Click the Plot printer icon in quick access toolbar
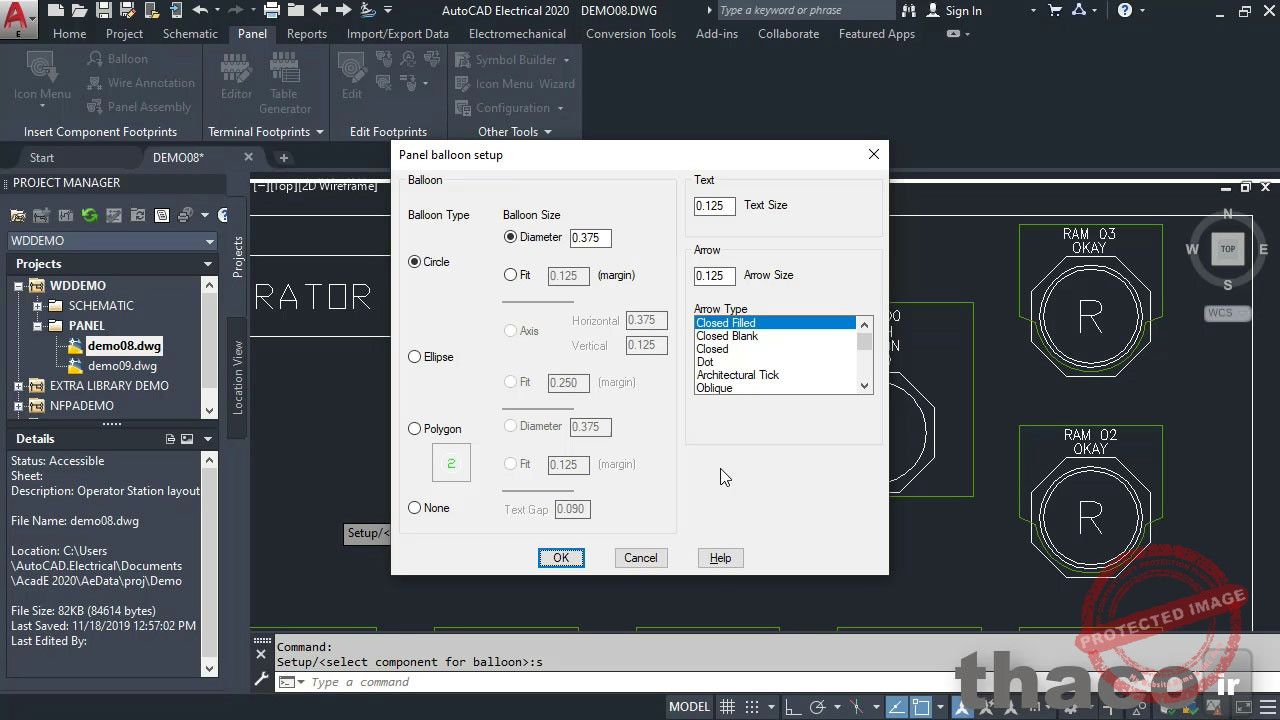Image resolution: width=1280 pixels, height=720 pixels. click(272, 11)
